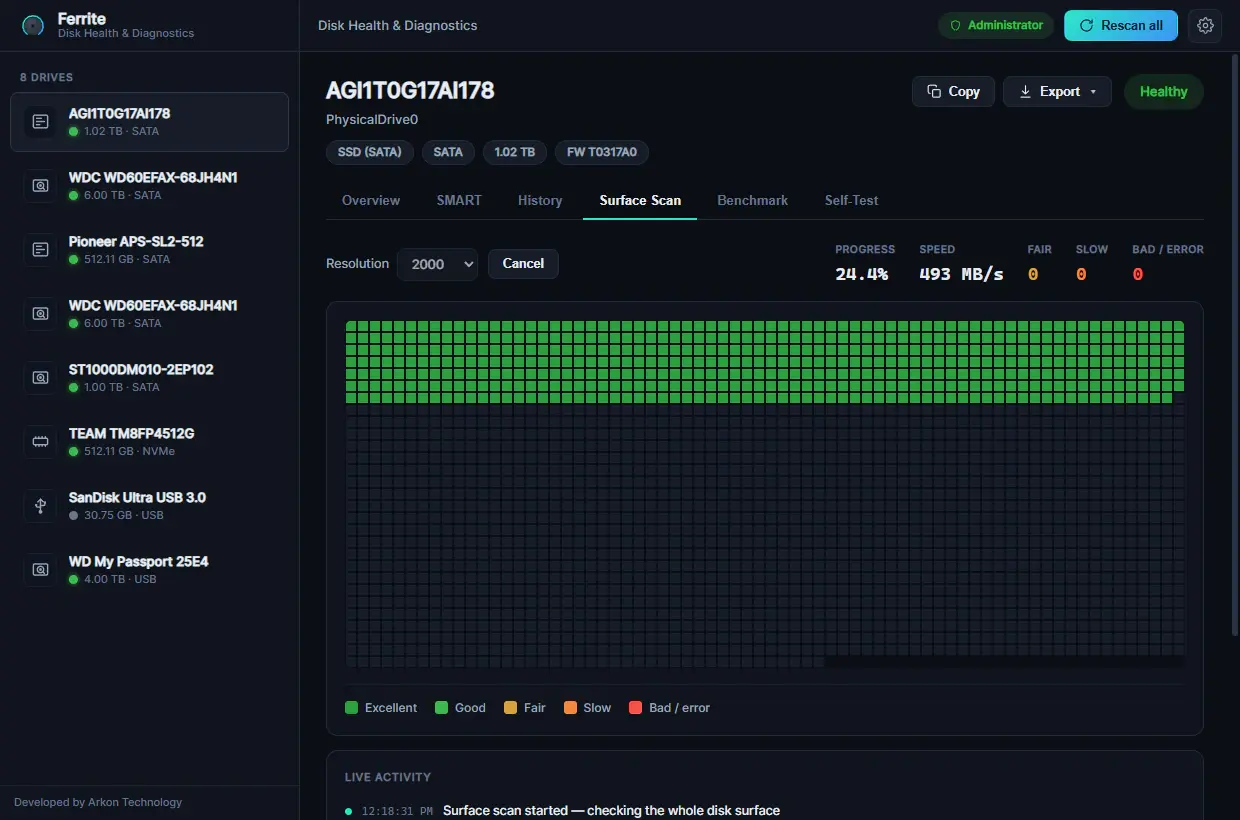
Task: Click the Slow legend color swatch
Action: (x=571, y=708)
